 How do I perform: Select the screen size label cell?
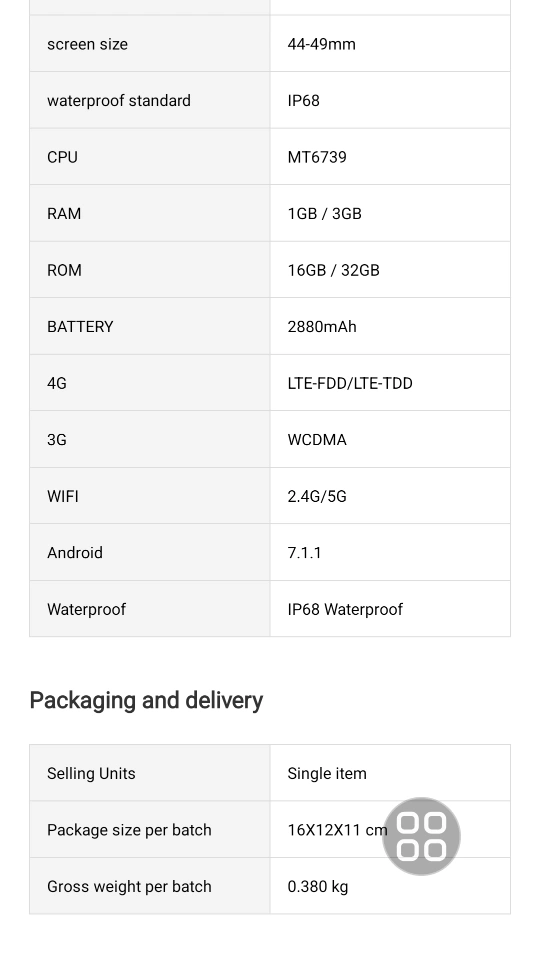click(150, 44)
